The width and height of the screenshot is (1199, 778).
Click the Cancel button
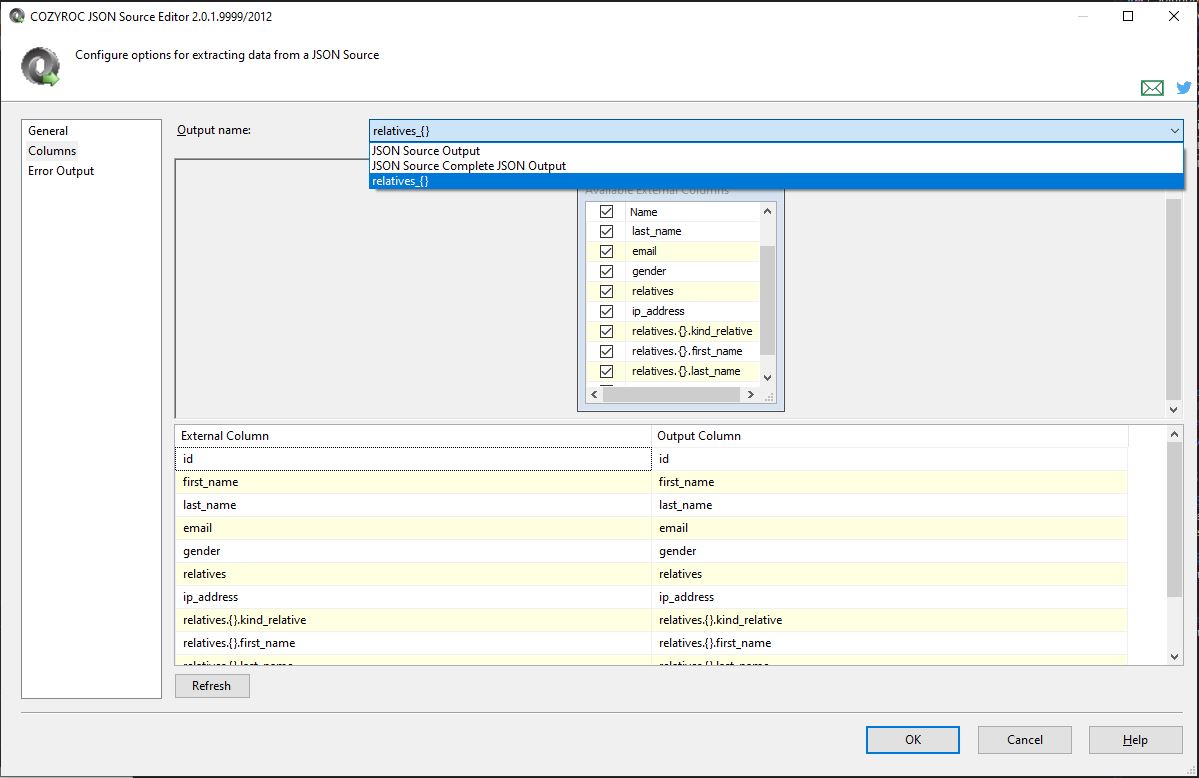[1025, 740]
